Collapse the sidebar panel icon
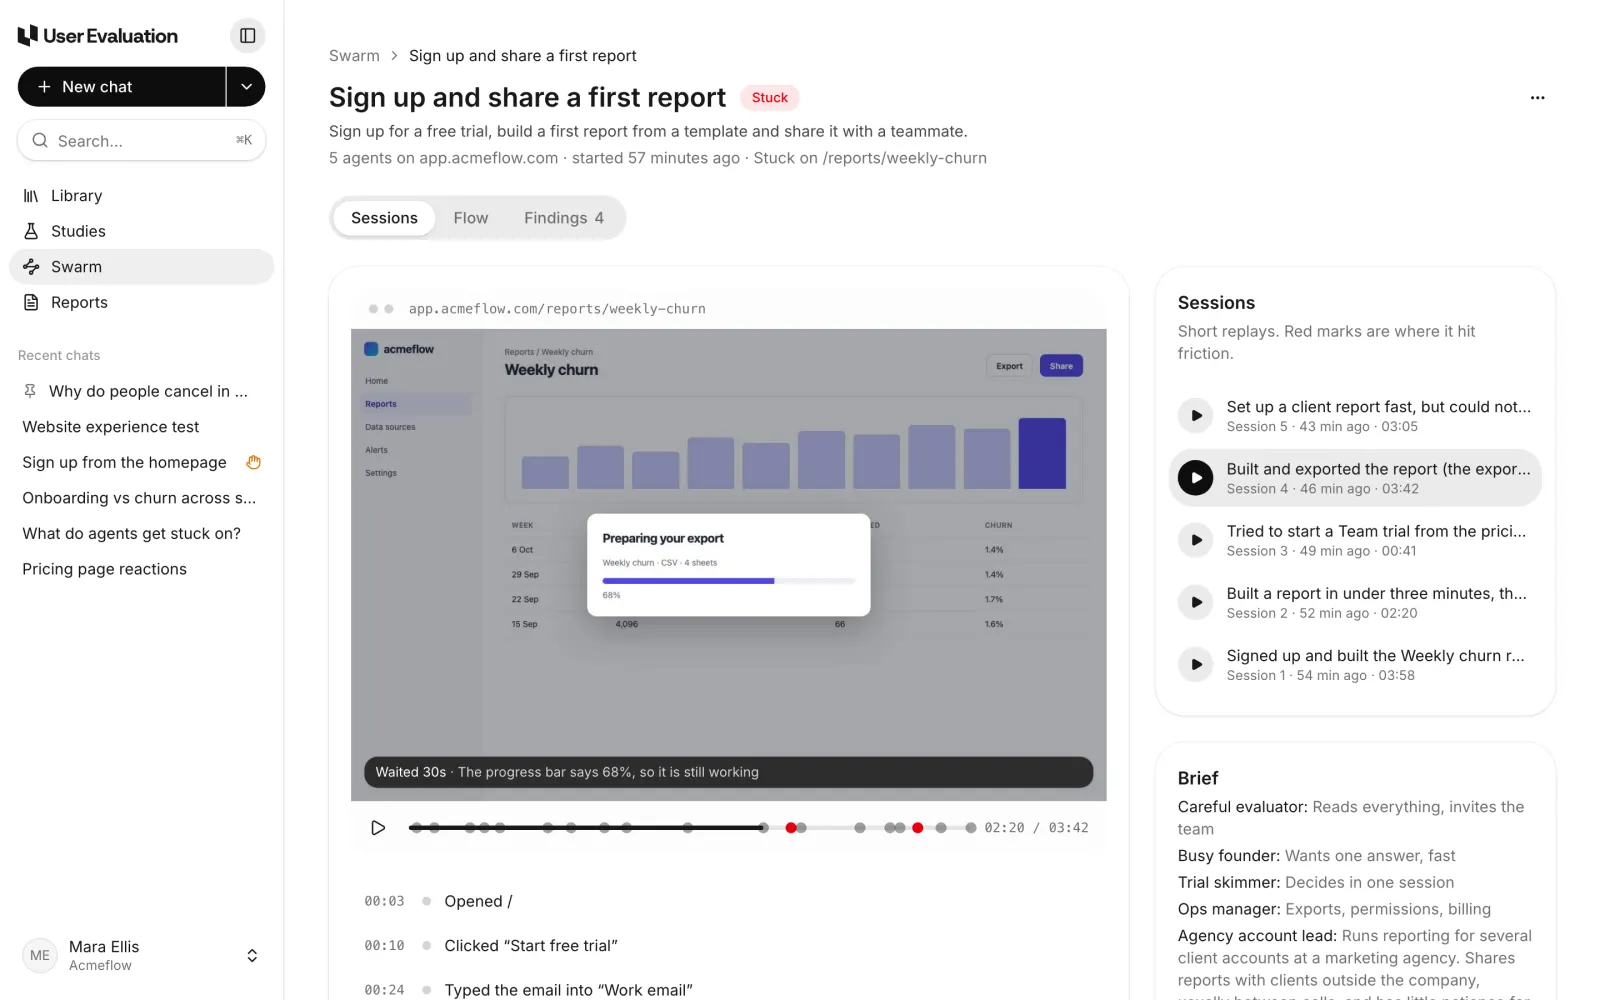Viewport: 1600px width, 1000px height. tap(247, 36)
